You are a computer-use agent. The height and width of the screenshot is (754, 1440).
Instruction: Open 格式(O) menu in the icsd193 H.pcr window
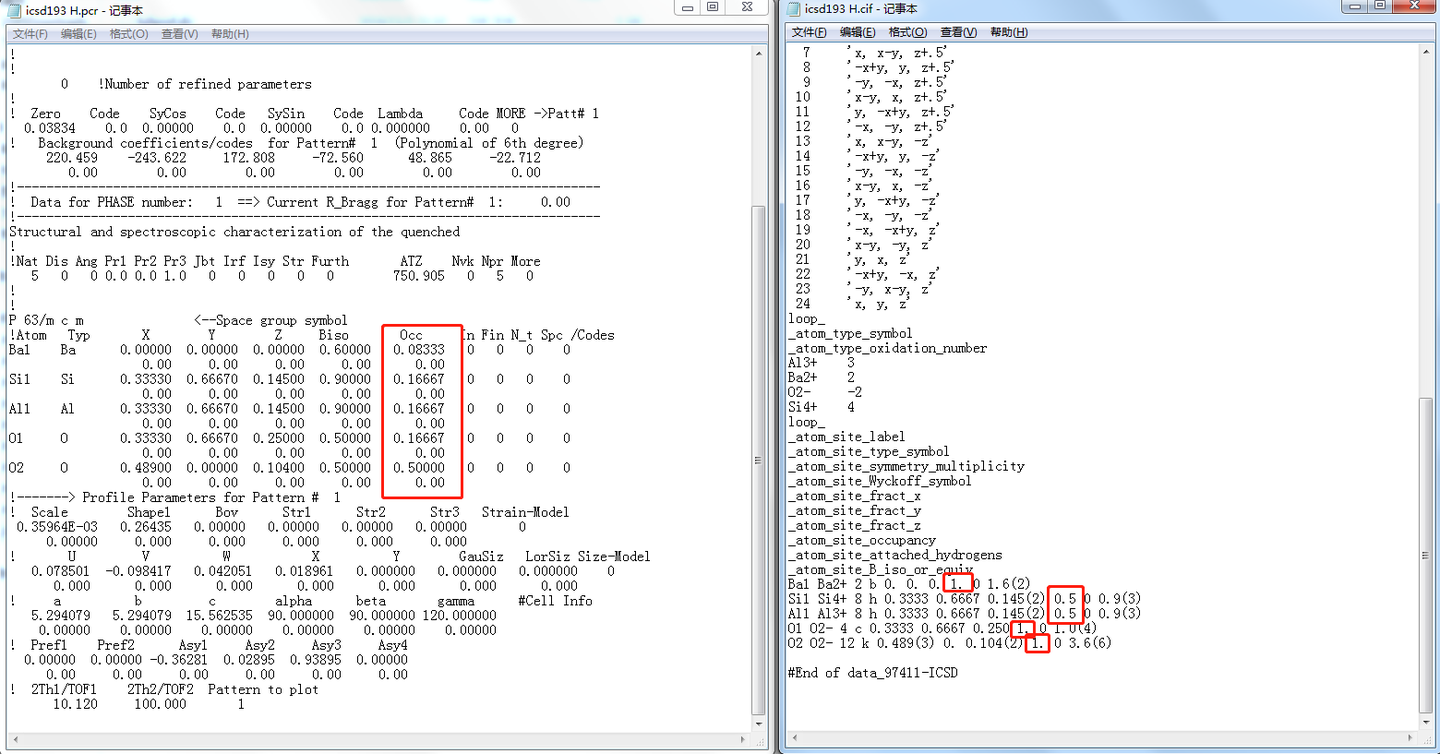pos(129,34)
